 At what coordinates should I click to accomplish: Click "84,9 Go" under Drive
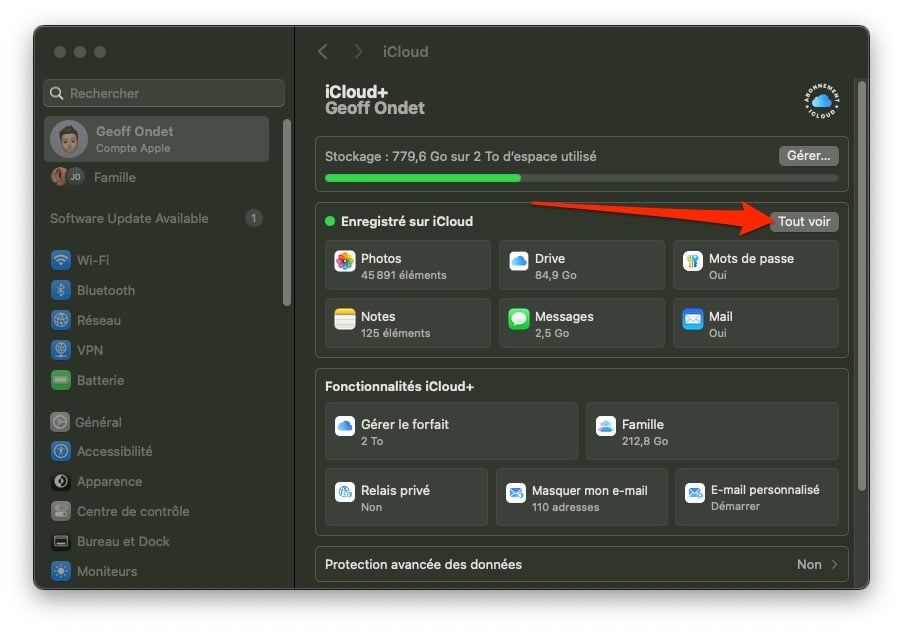[556, 275]
